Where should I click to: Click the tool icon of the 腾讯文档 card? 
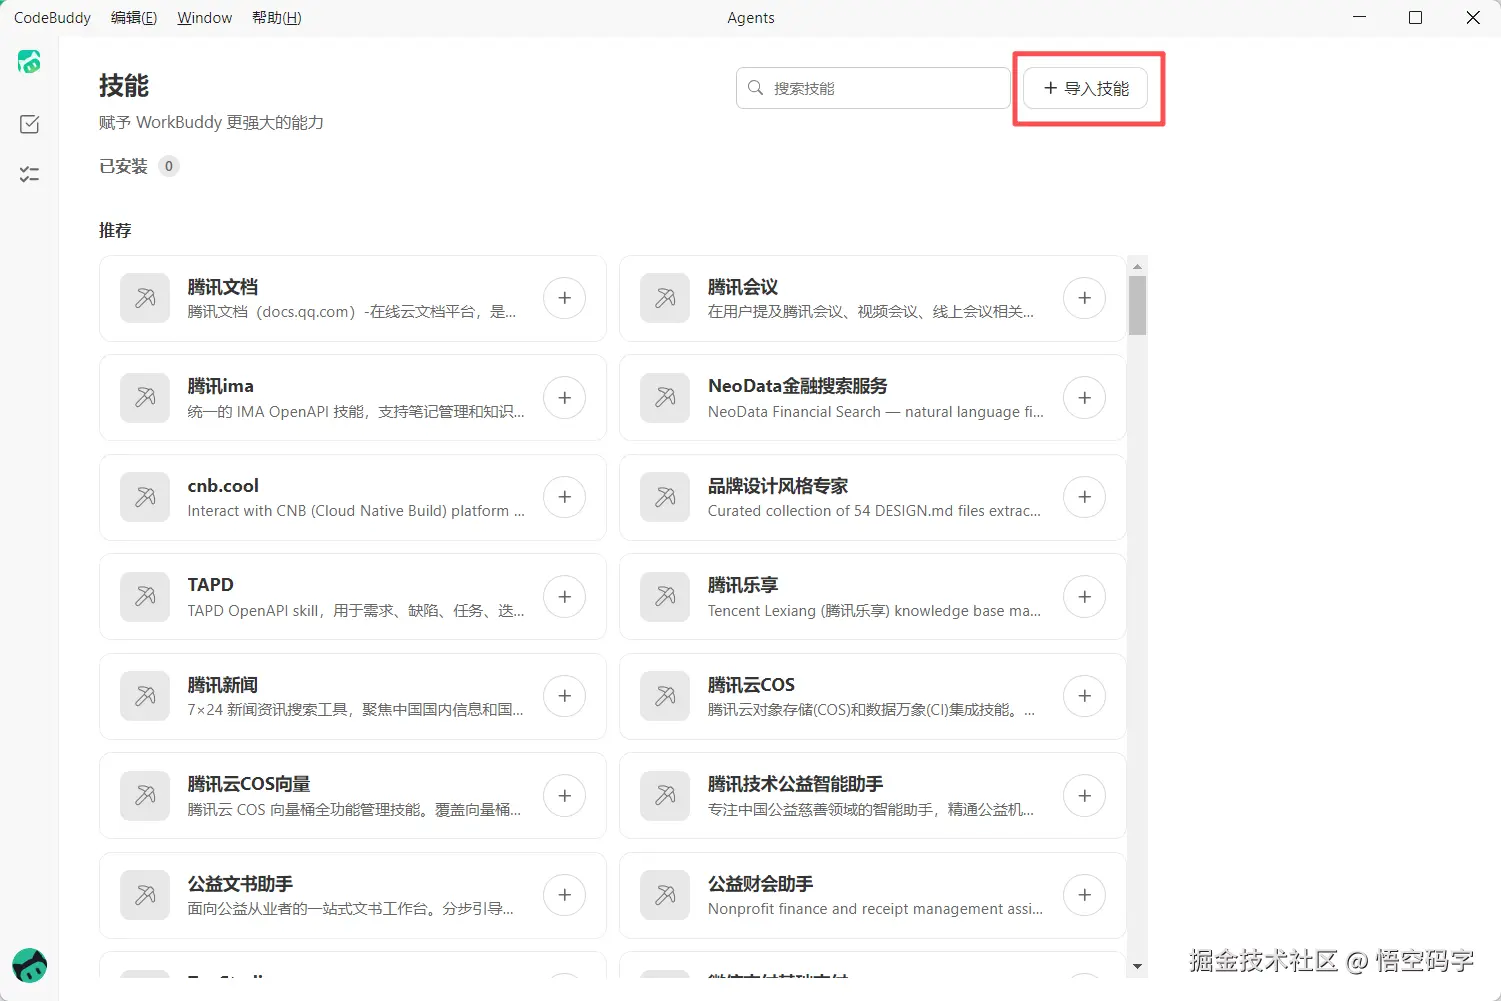click(x=145, y=298)
